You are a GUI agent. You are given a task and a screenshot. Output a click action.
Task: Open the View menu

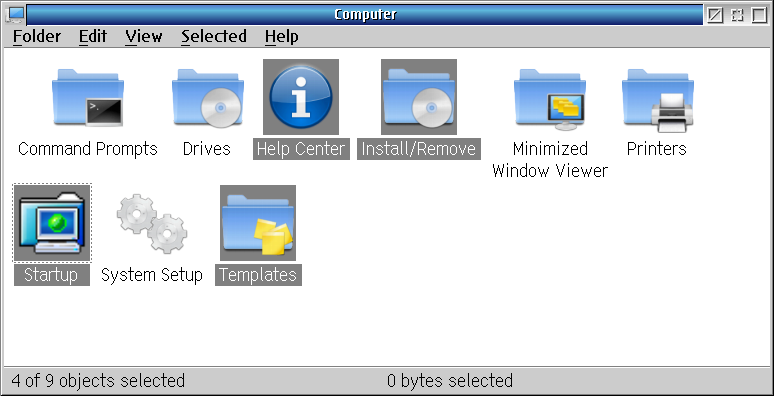coord(144,37)
